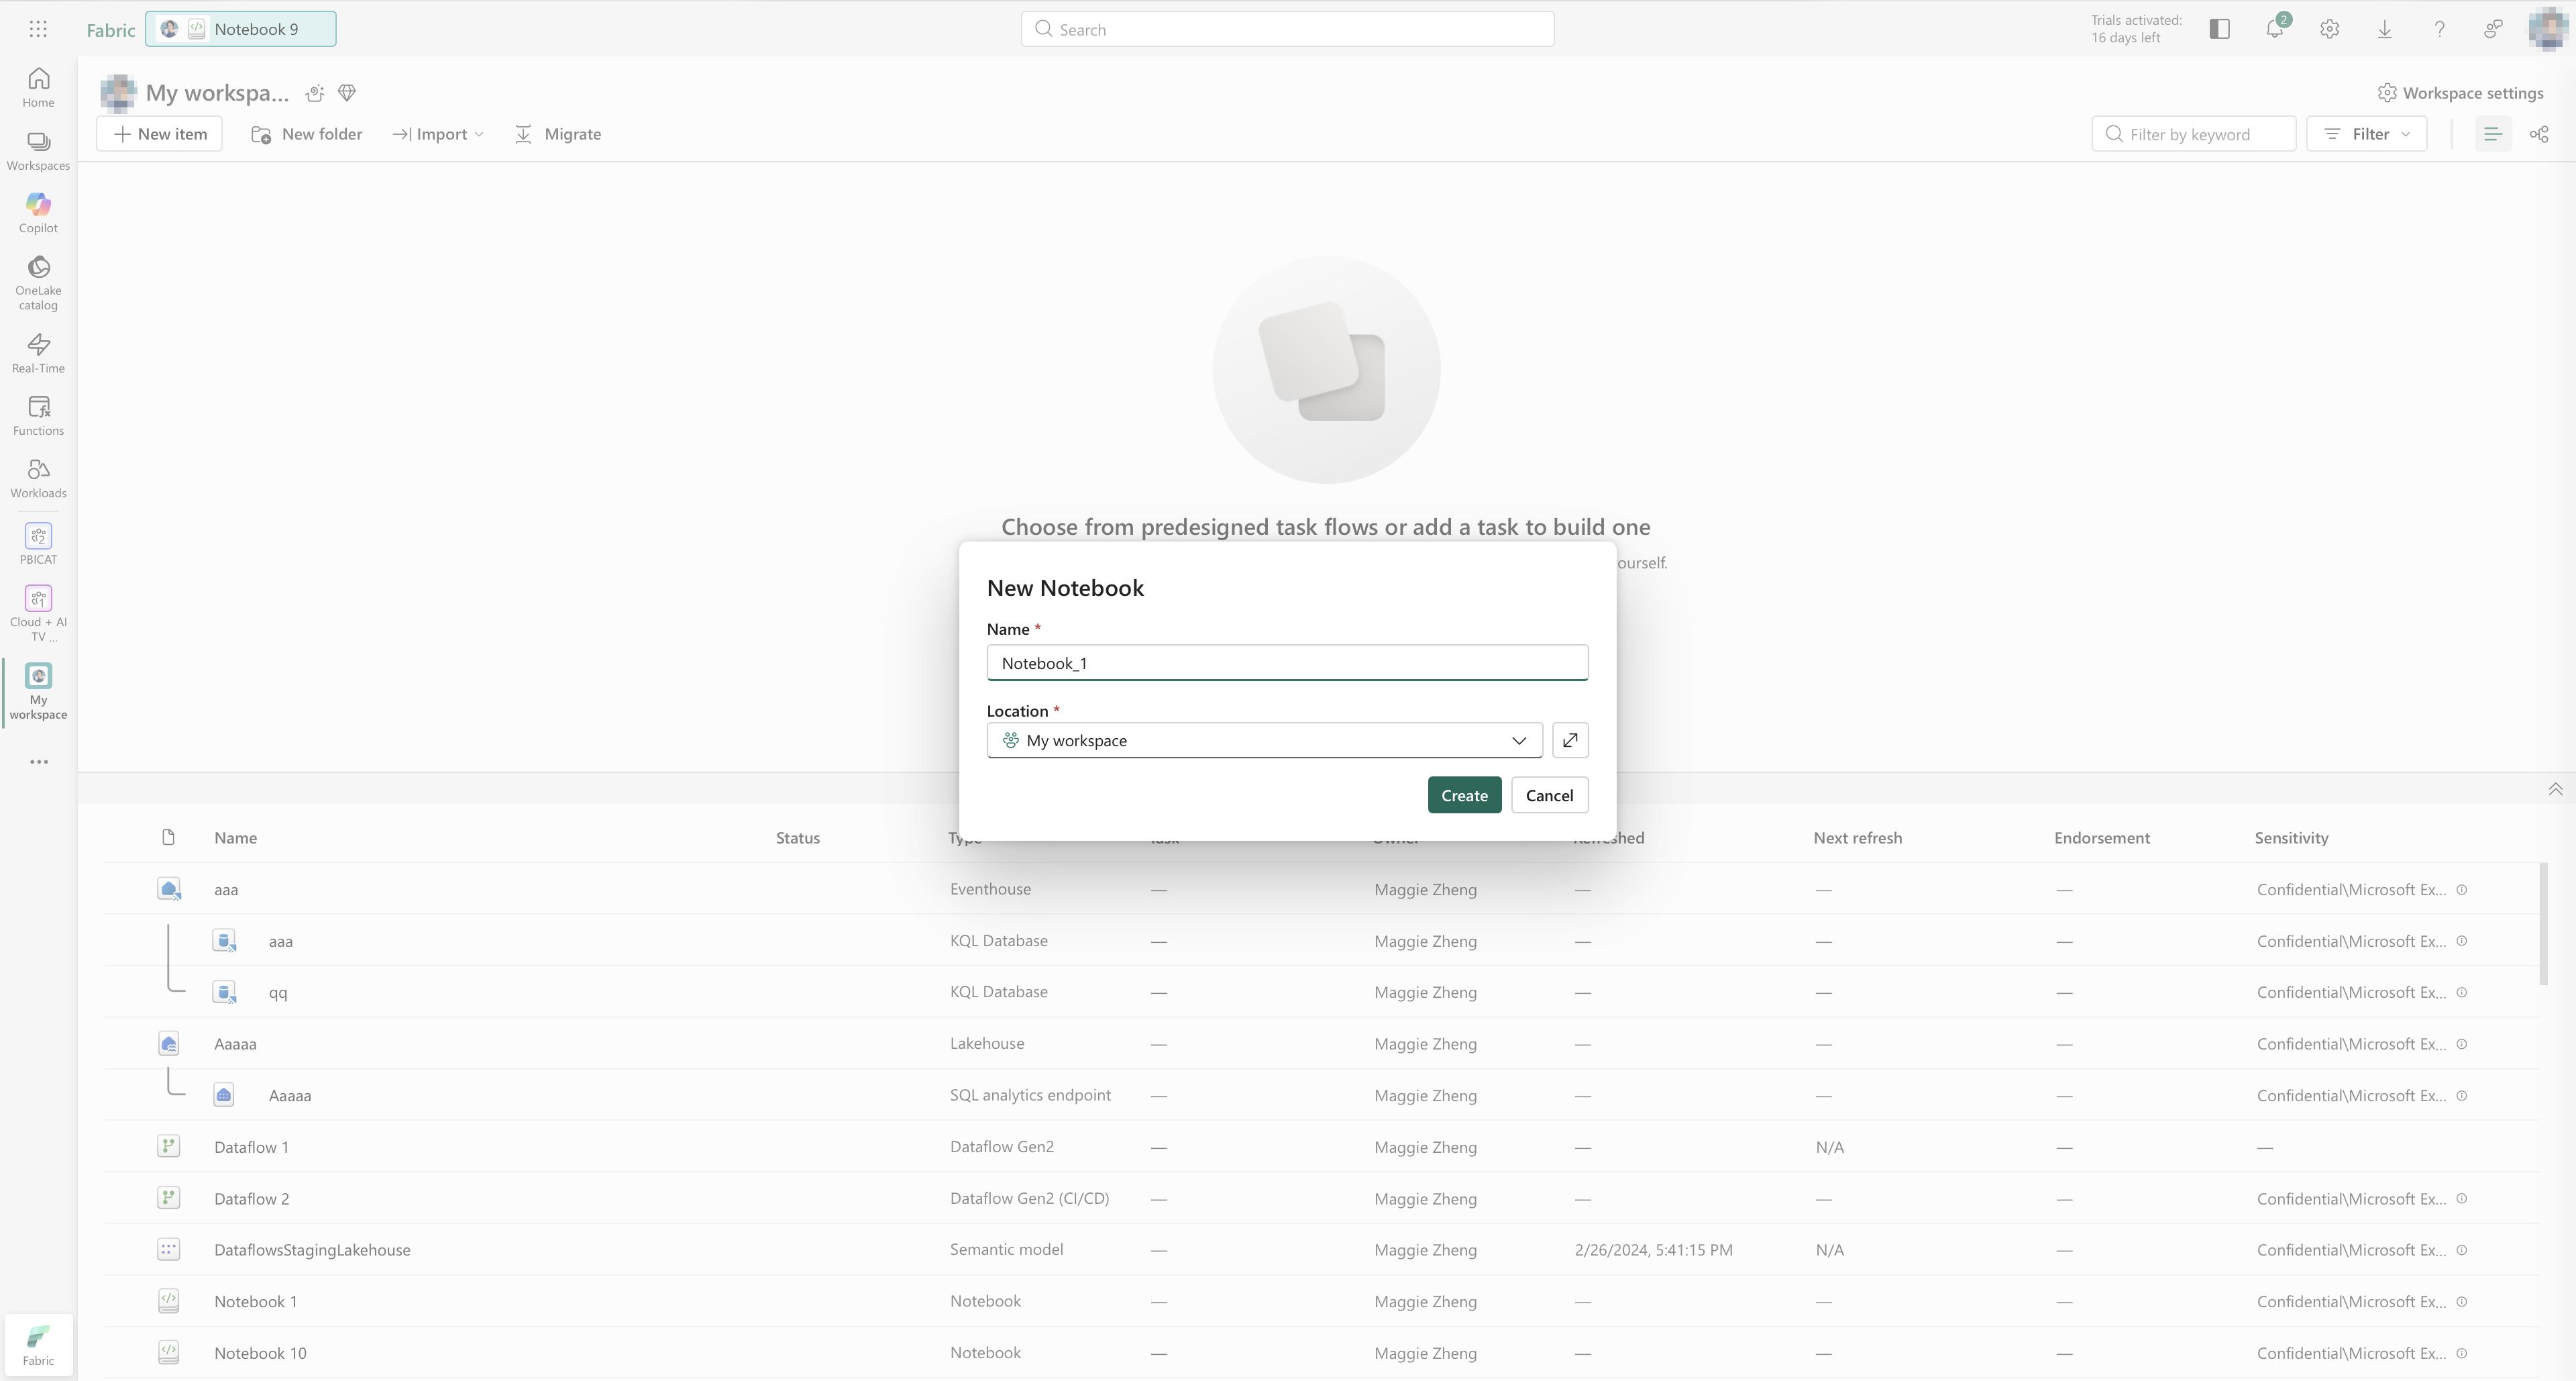Open the notifications bell icon
2576x1381 pixels.
tap(2275, 29)
